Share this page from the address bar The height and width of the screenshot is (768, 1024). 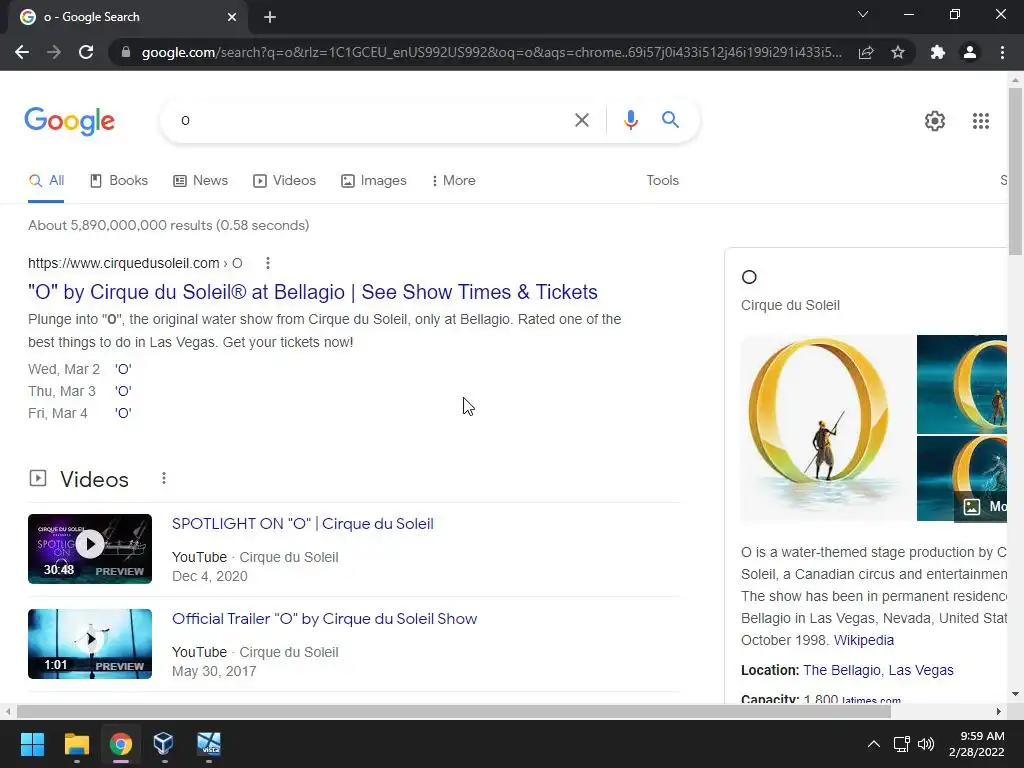866,52
